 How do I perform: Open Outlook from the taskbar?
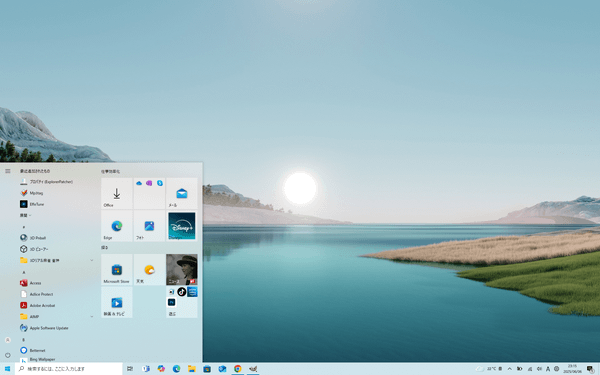click(222, 369)
